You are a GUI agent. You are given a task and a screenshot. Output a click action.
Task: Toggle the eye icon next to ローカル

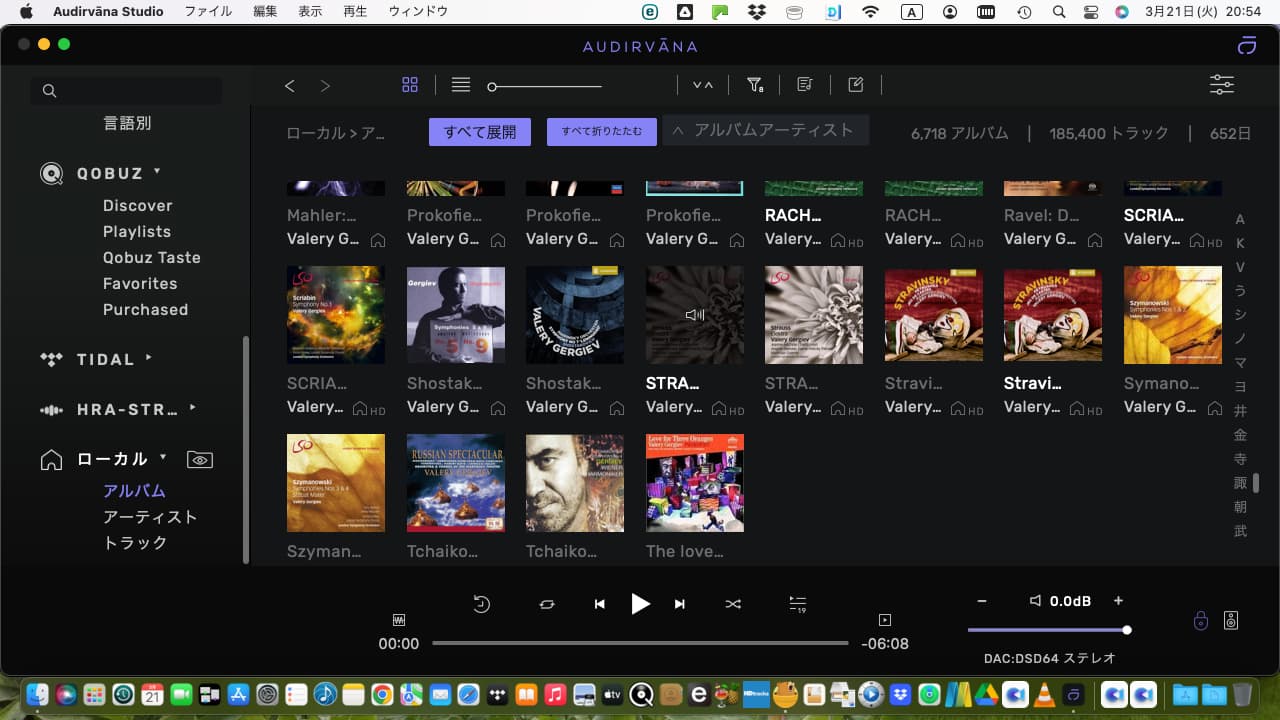[200, 460]
